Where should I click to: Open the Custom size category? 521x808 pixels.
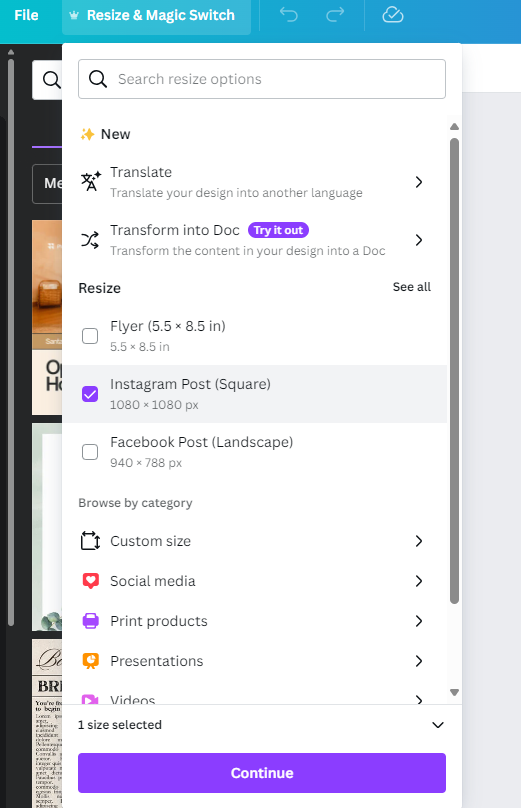click(x=255, y=541)
